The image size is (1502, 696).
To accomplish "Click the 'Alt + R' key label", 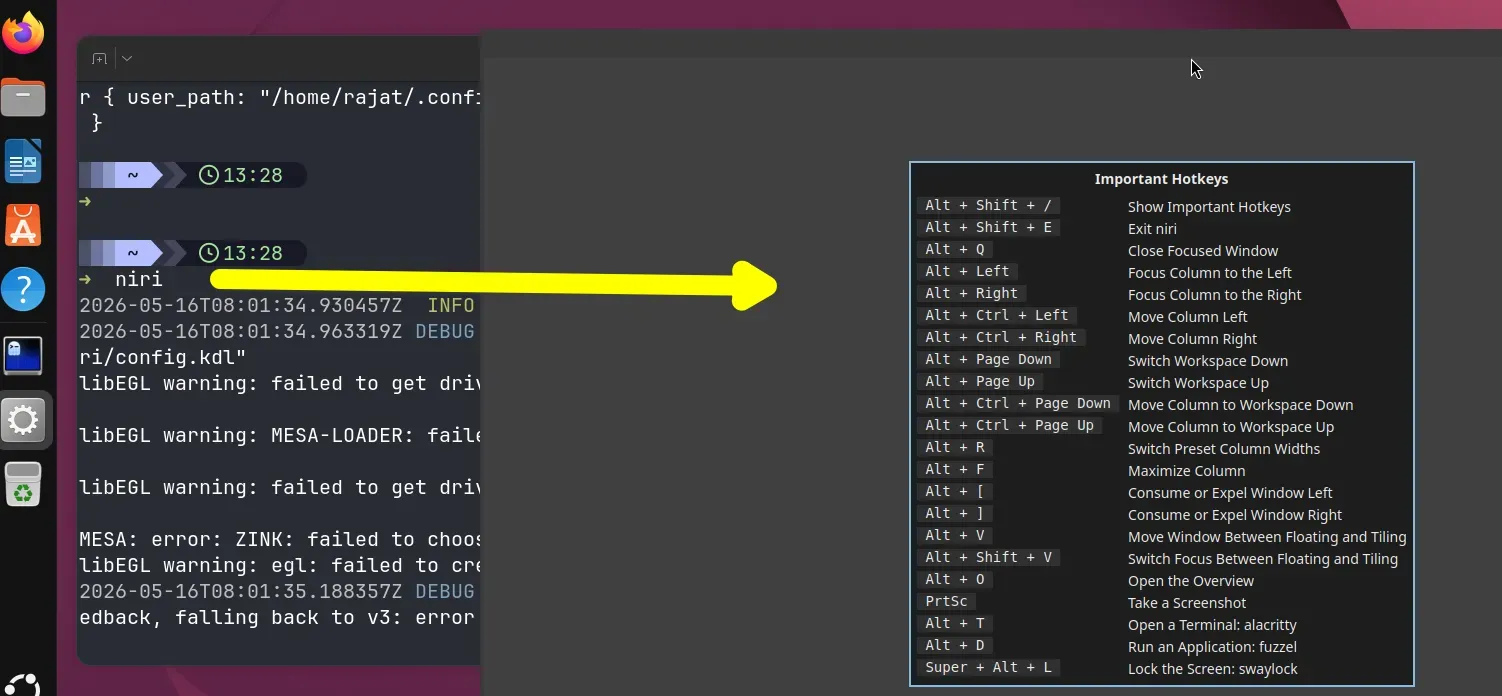I will click(x=954, y=447).
